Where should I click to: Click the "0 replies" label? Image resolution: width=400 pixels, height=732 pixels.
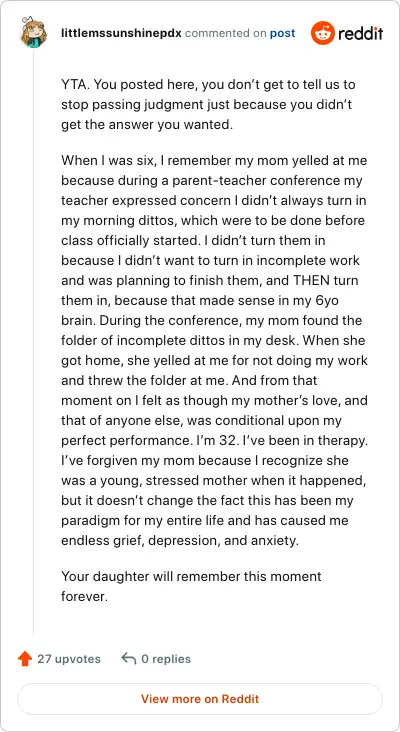coord(166,659)
